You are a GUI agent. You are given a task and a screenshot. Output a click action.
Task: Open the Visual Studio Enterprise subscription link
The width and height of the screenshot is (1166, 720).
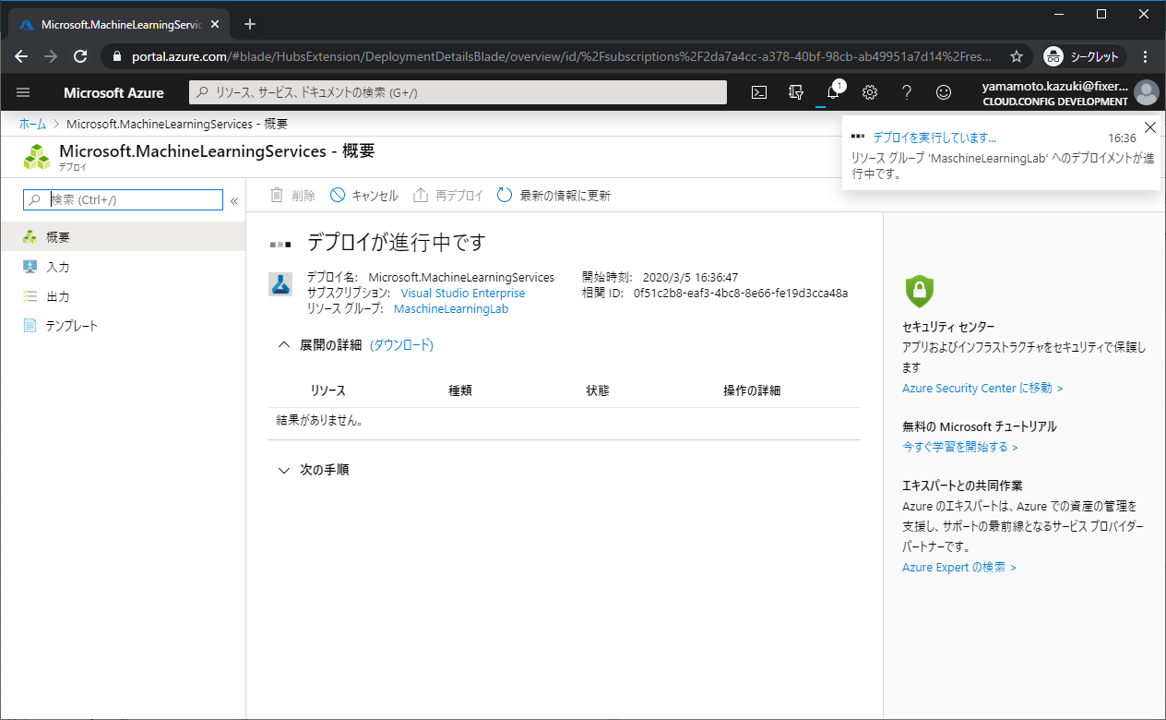click(x=462, y=294)
